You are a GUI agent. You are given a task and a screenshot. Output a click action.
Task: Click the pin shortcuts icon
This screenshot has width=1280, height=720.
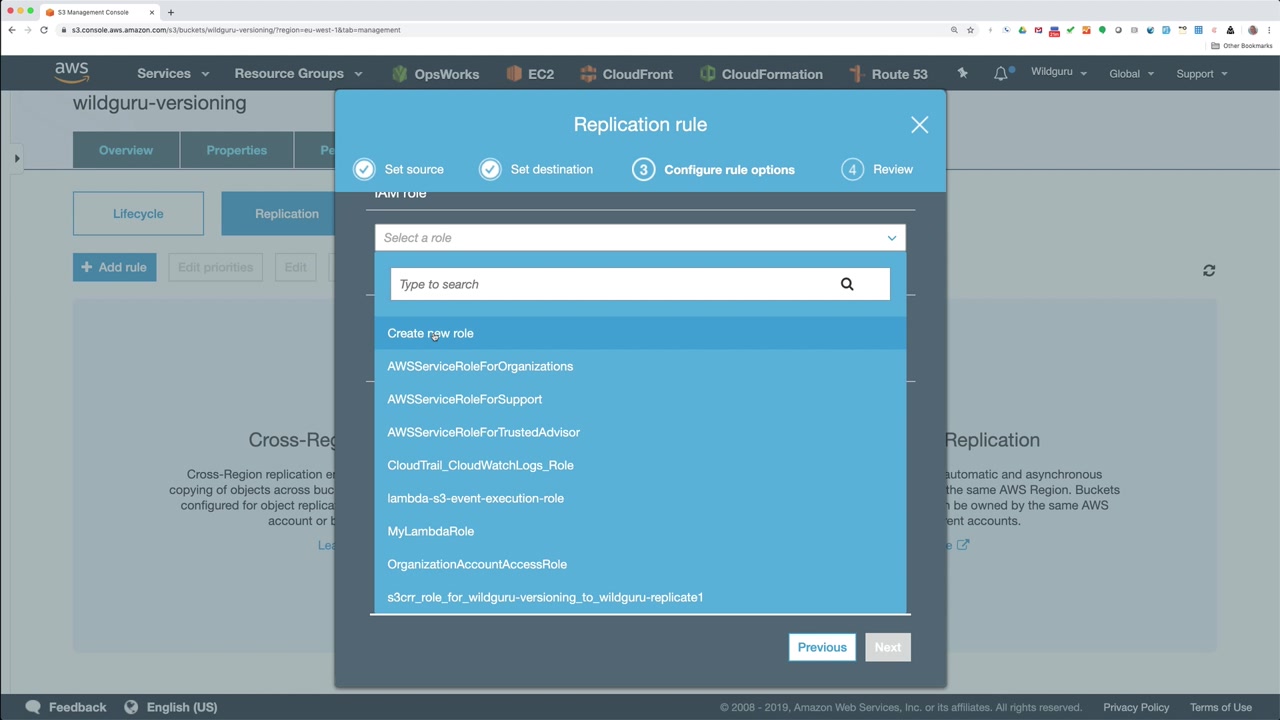pos(962,73)
